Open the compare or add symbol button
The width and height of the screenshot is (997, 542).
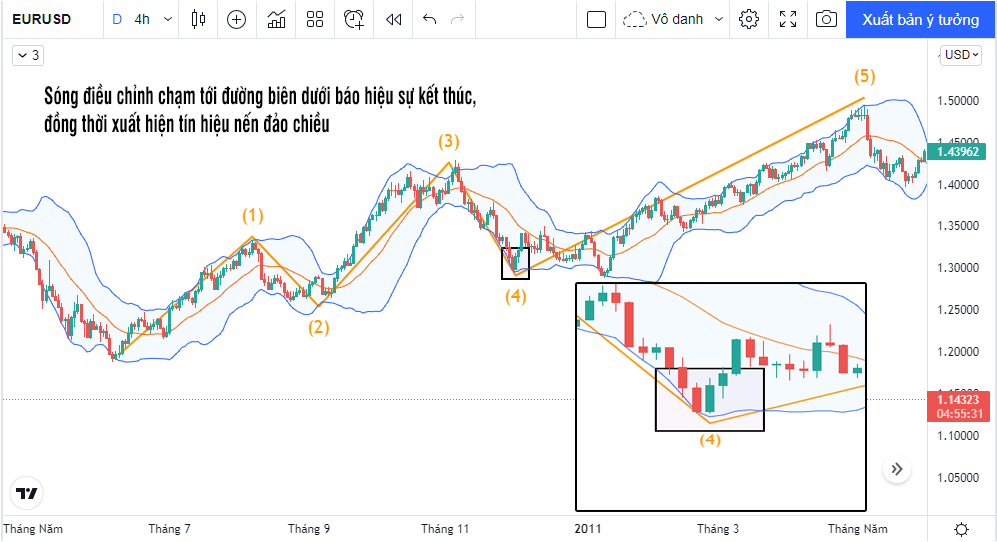(237, 19)
